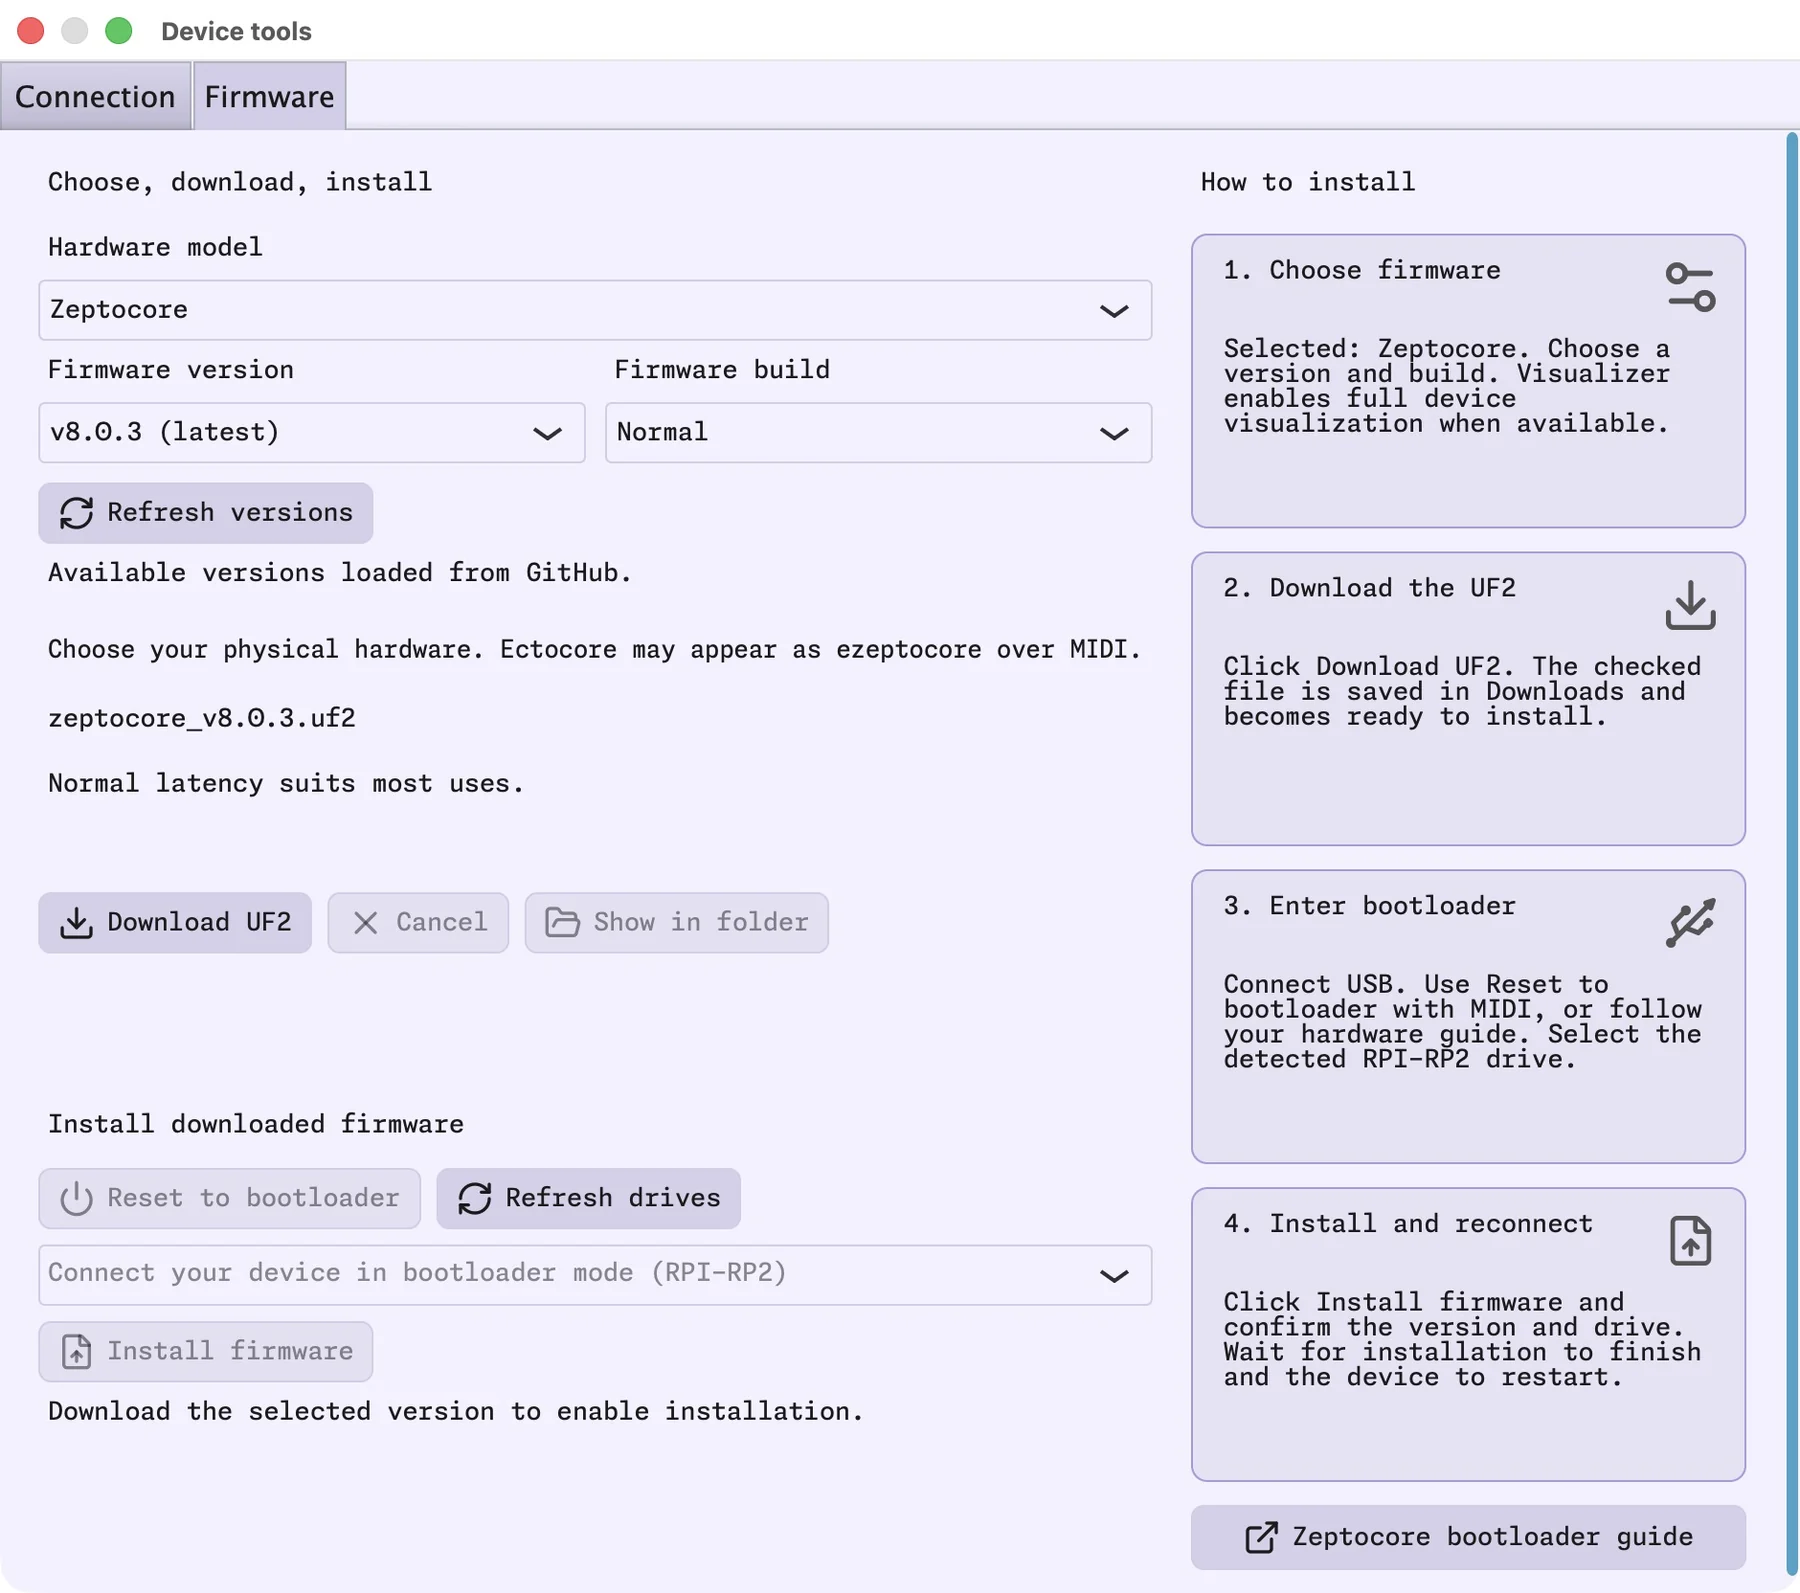Click the power icon on Reset to bootloader
The width and height of the screenshot is (1800, 1593).
click(76, 1198)
